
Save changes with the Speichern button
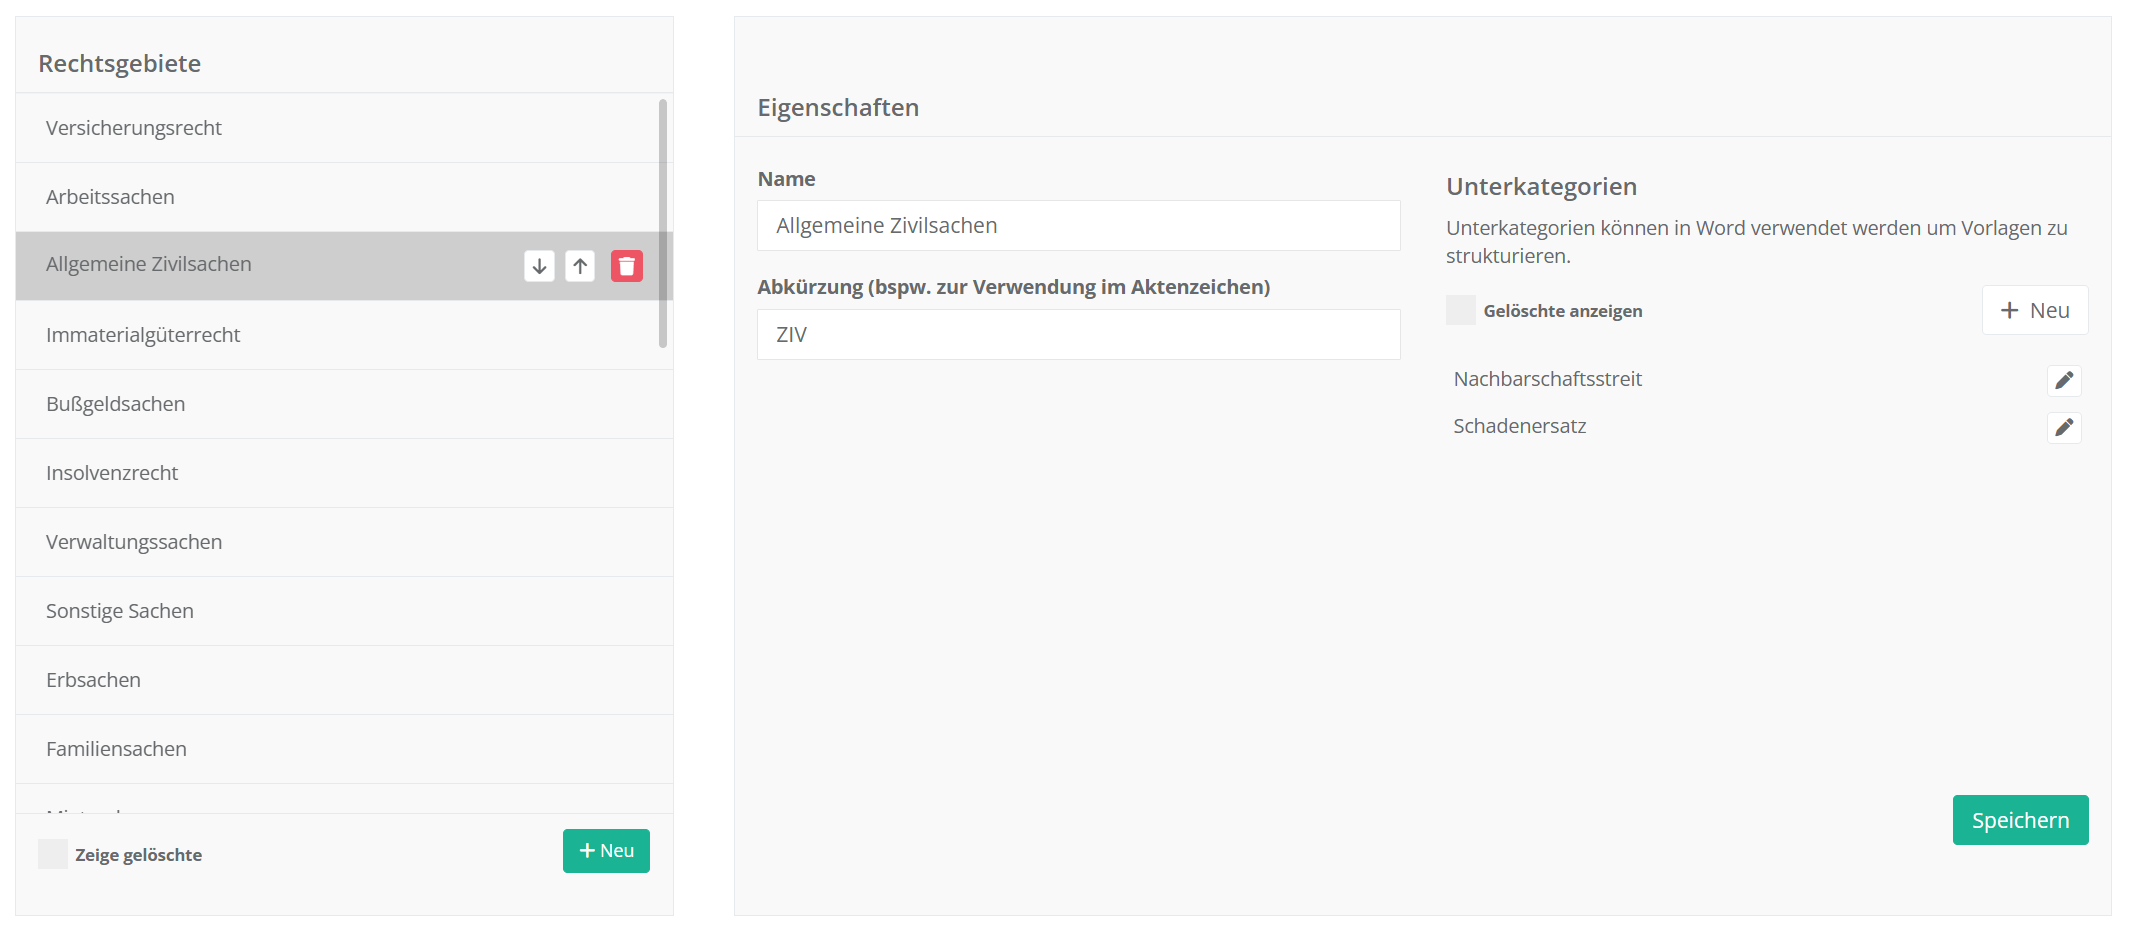click(x=2019, y=820)
